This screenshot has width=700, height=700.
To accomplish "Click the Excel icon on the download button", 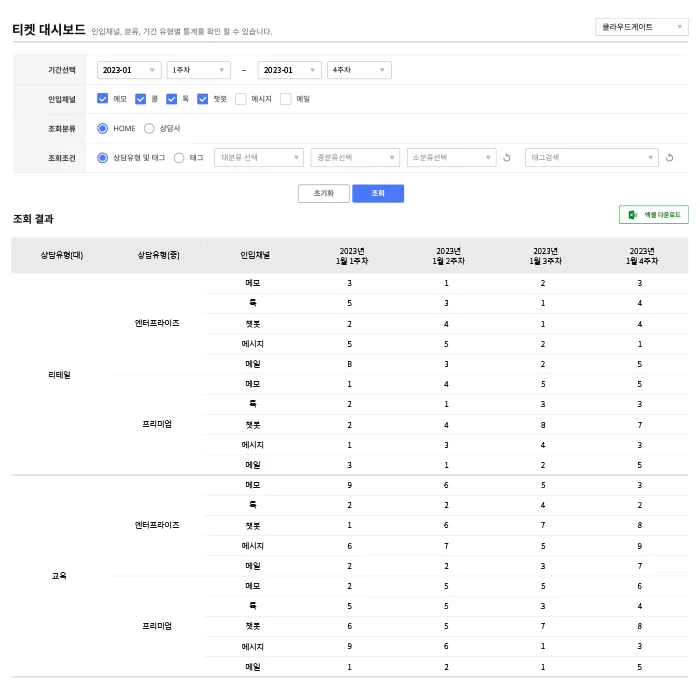I will click(x=633, y=215).
